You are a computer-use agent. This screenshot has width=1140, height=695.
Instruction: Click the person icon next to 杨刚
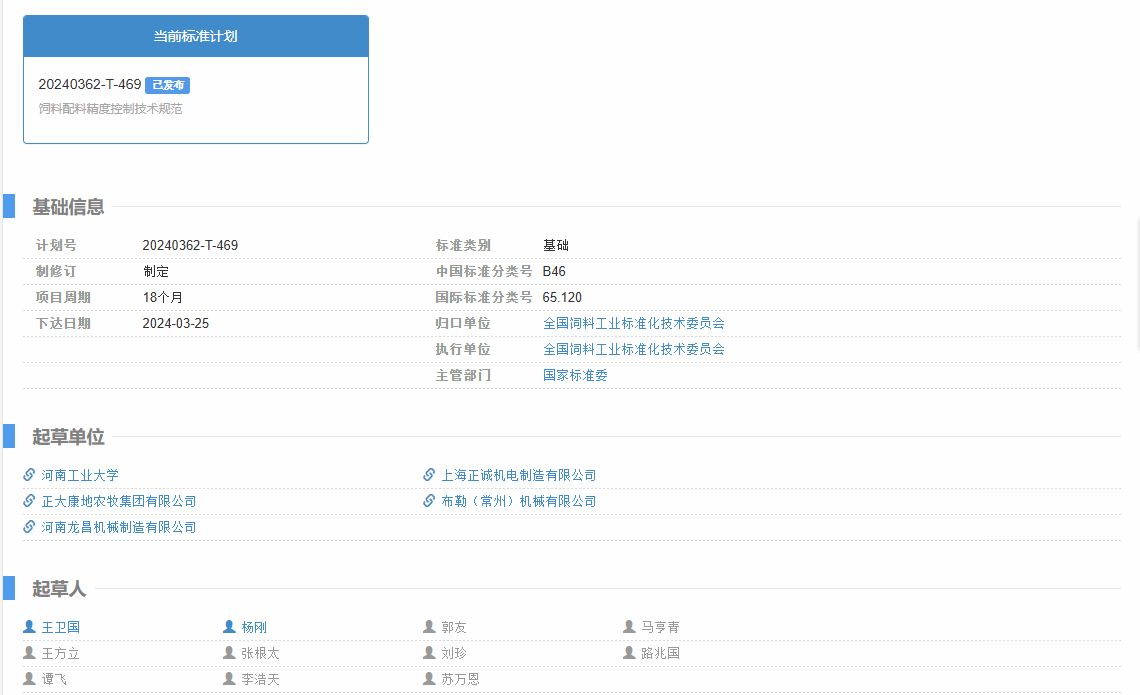click(x=229, y=627)
